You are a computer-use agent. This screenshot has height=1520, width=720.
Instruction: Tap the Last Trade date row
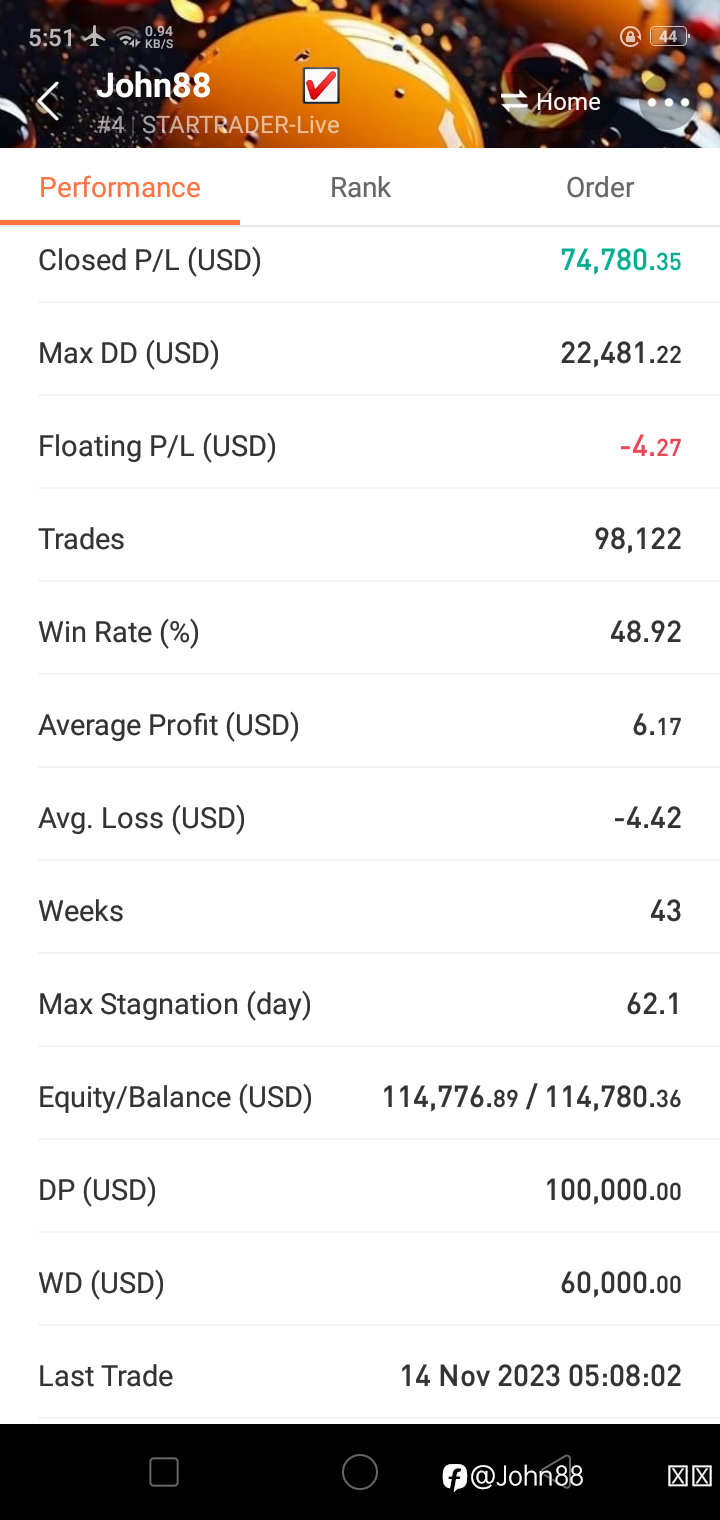pos(360,1376)
